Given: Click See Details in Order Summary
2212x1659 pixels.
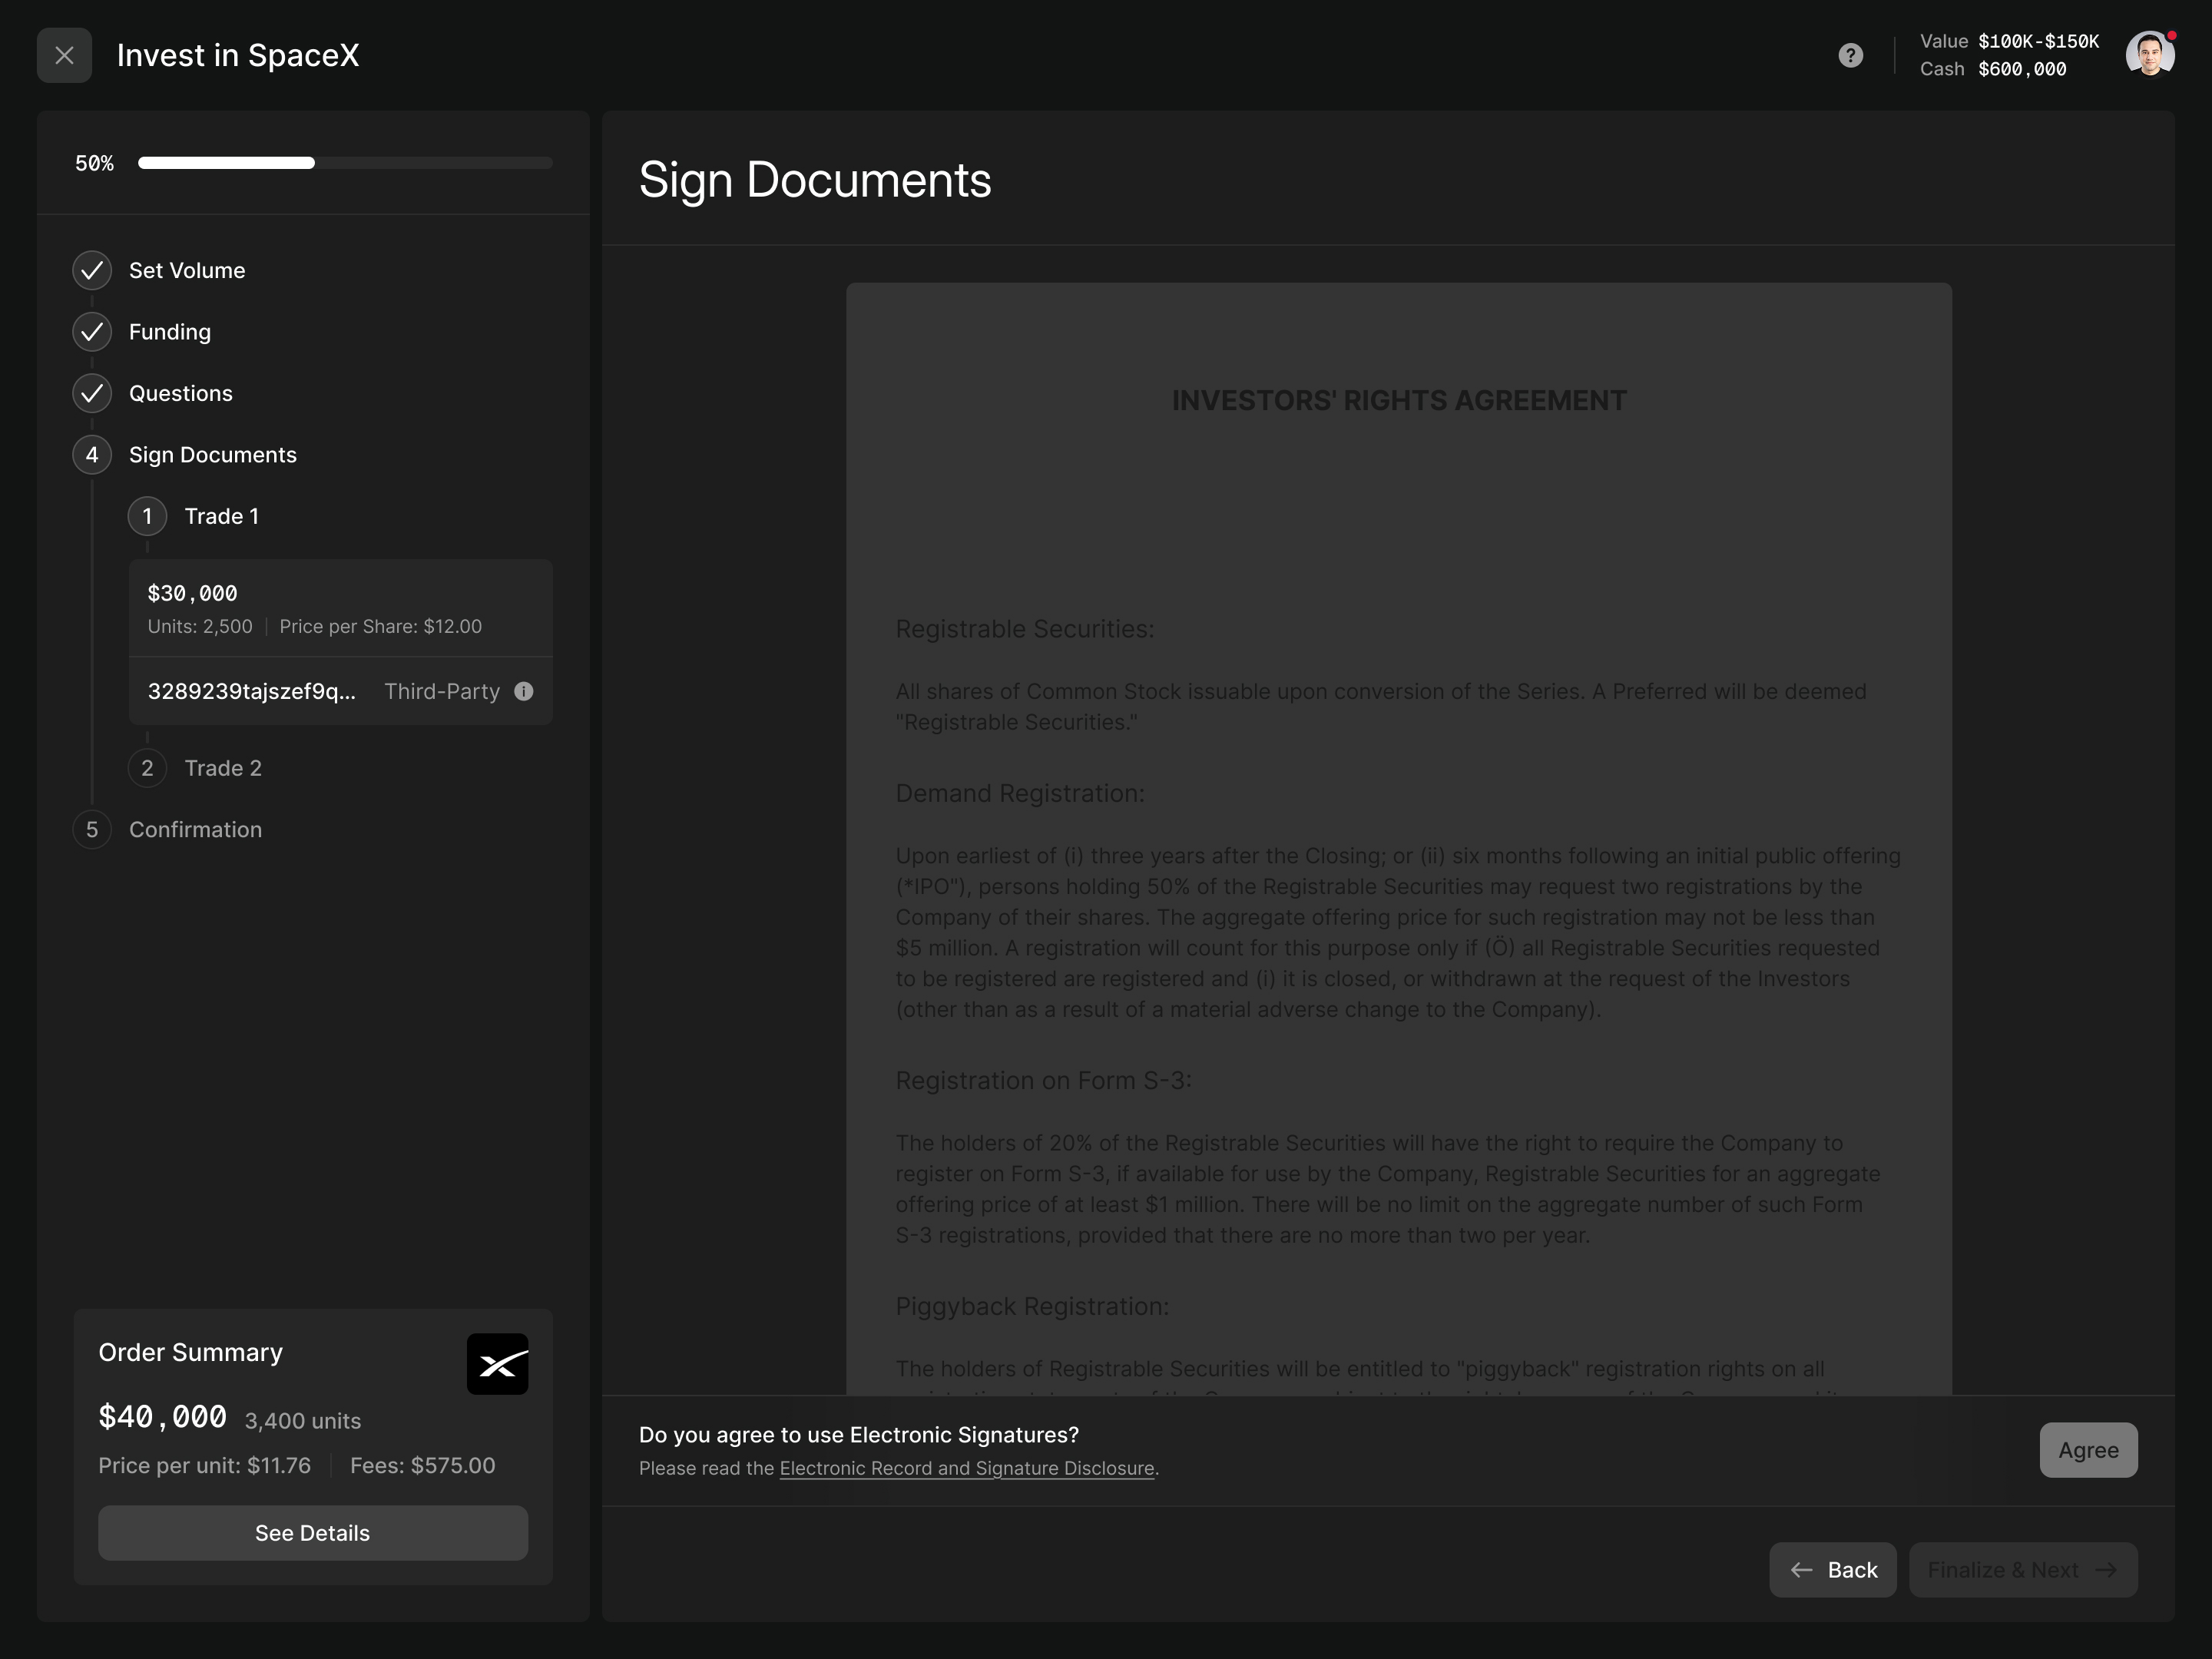Looking at the screenshot, I should click(312, 1533).
